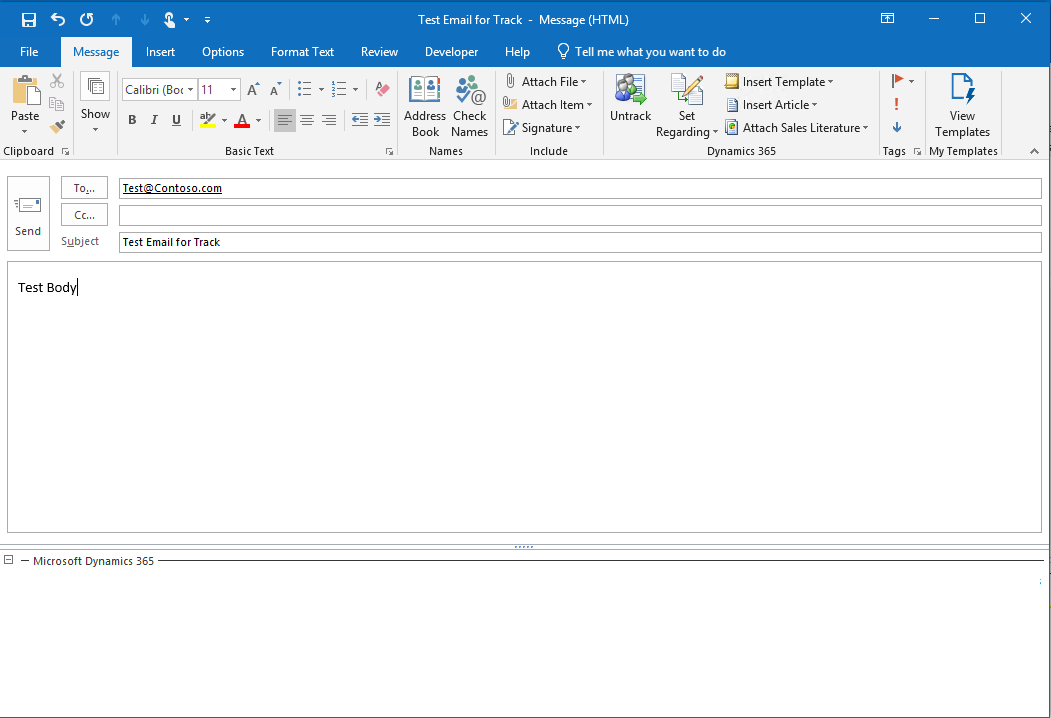Apply red font color

point(242,120)
